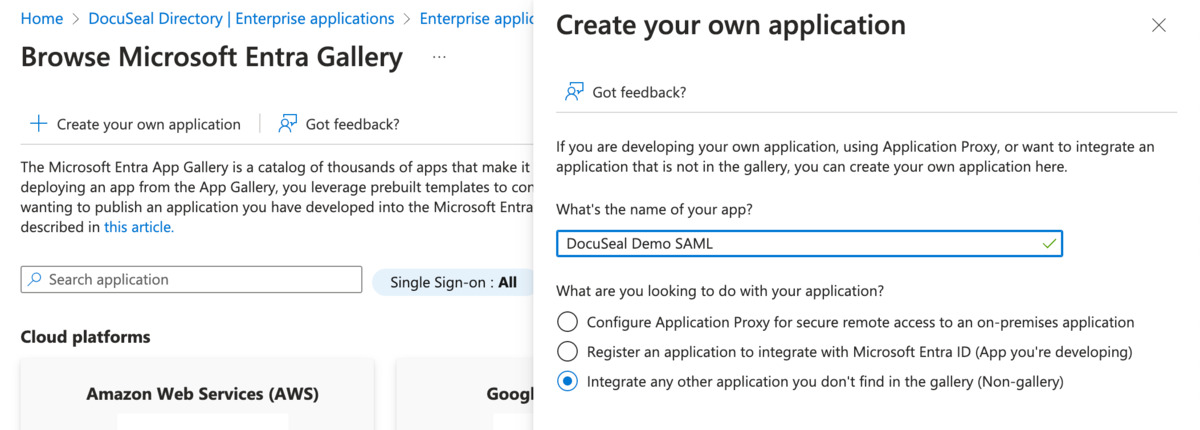Open the Single Sign-on : All filter
This screenshot has width=1200, height=430.
pyautogui.click(x=453, y=282)
